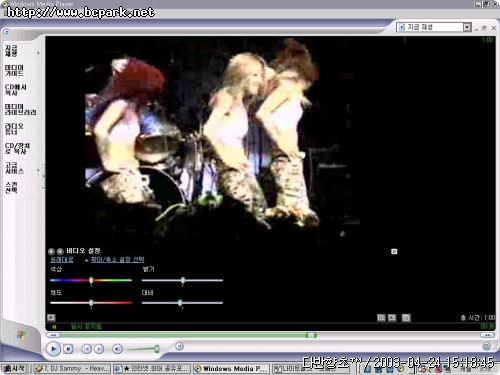500x375 pixels.
Task: Click the middle icon of the bottom-right video pane buttons
Action: (x=392, y=318)
